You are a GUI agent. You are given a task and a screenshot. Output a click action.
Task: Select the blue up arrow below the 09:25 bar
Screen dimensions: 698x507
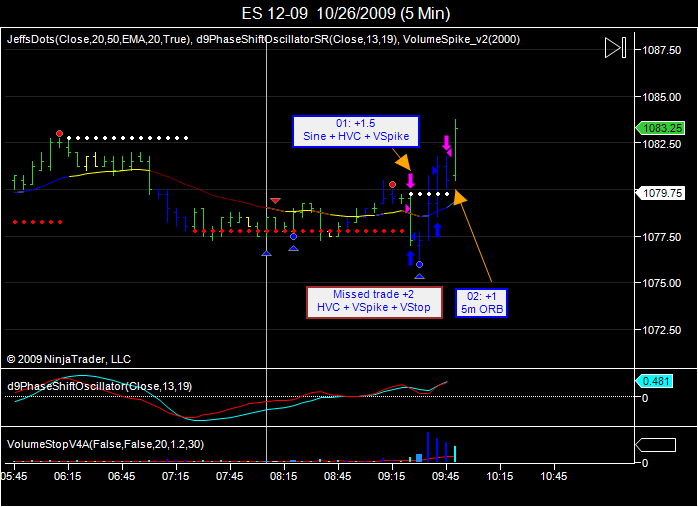click(x=410, y=258)
